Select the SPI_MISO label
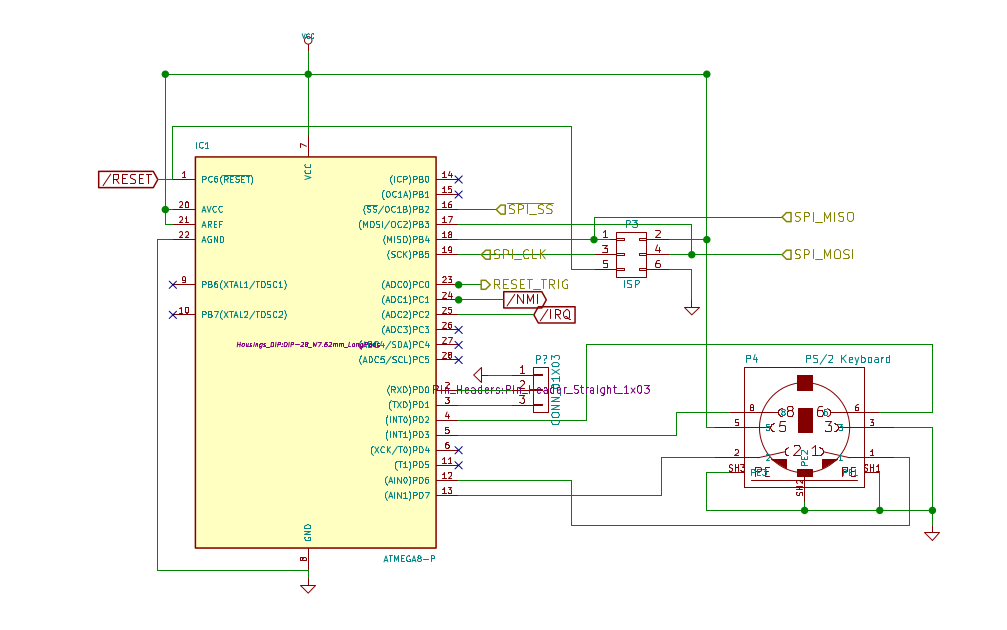The image size is (1007, 630). 818,217
